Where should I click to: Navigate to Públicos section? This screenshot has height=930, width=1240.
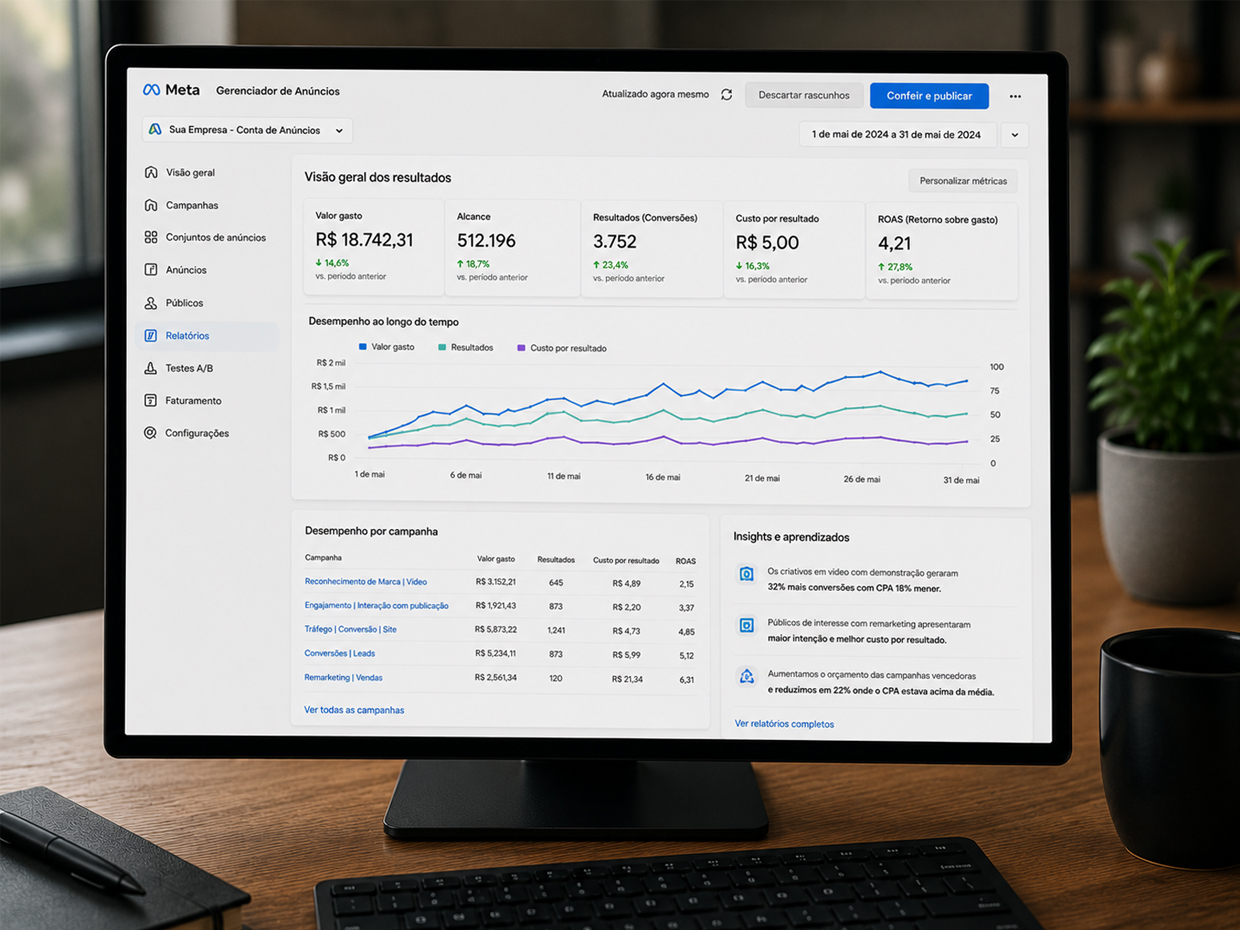click(x=184, y=303)
